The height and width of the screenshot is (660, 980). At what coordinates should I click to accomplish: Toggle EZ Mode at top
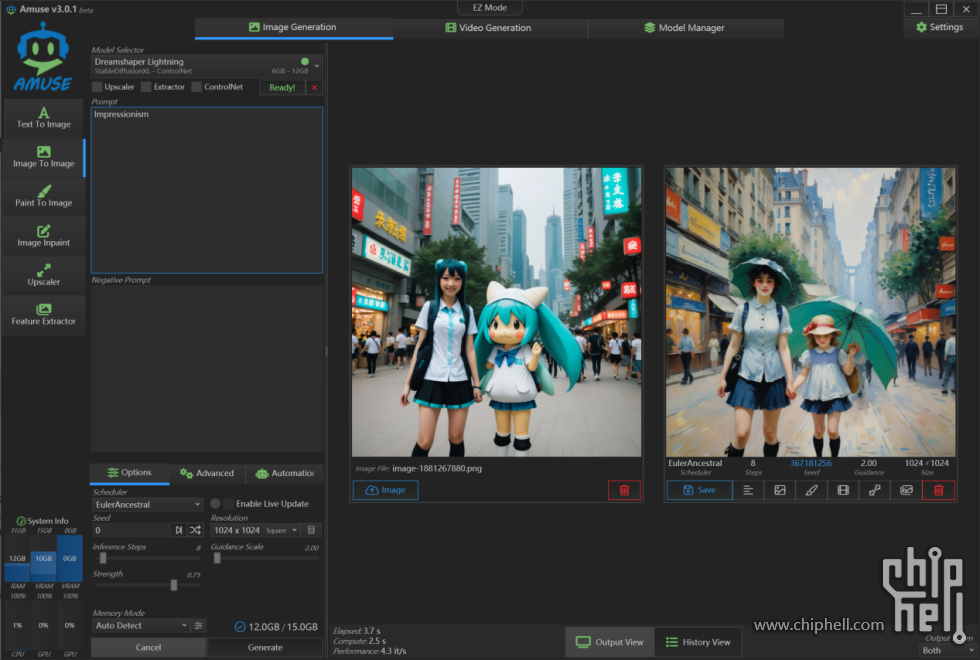pos(490,8)
